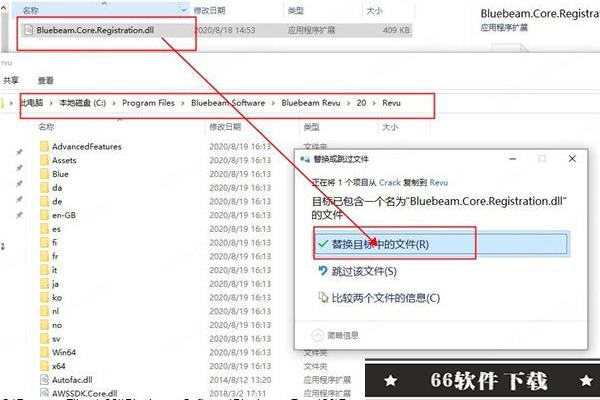
Task: Click the pin icon beside en-GB row
Action: [x=19, y=215]
